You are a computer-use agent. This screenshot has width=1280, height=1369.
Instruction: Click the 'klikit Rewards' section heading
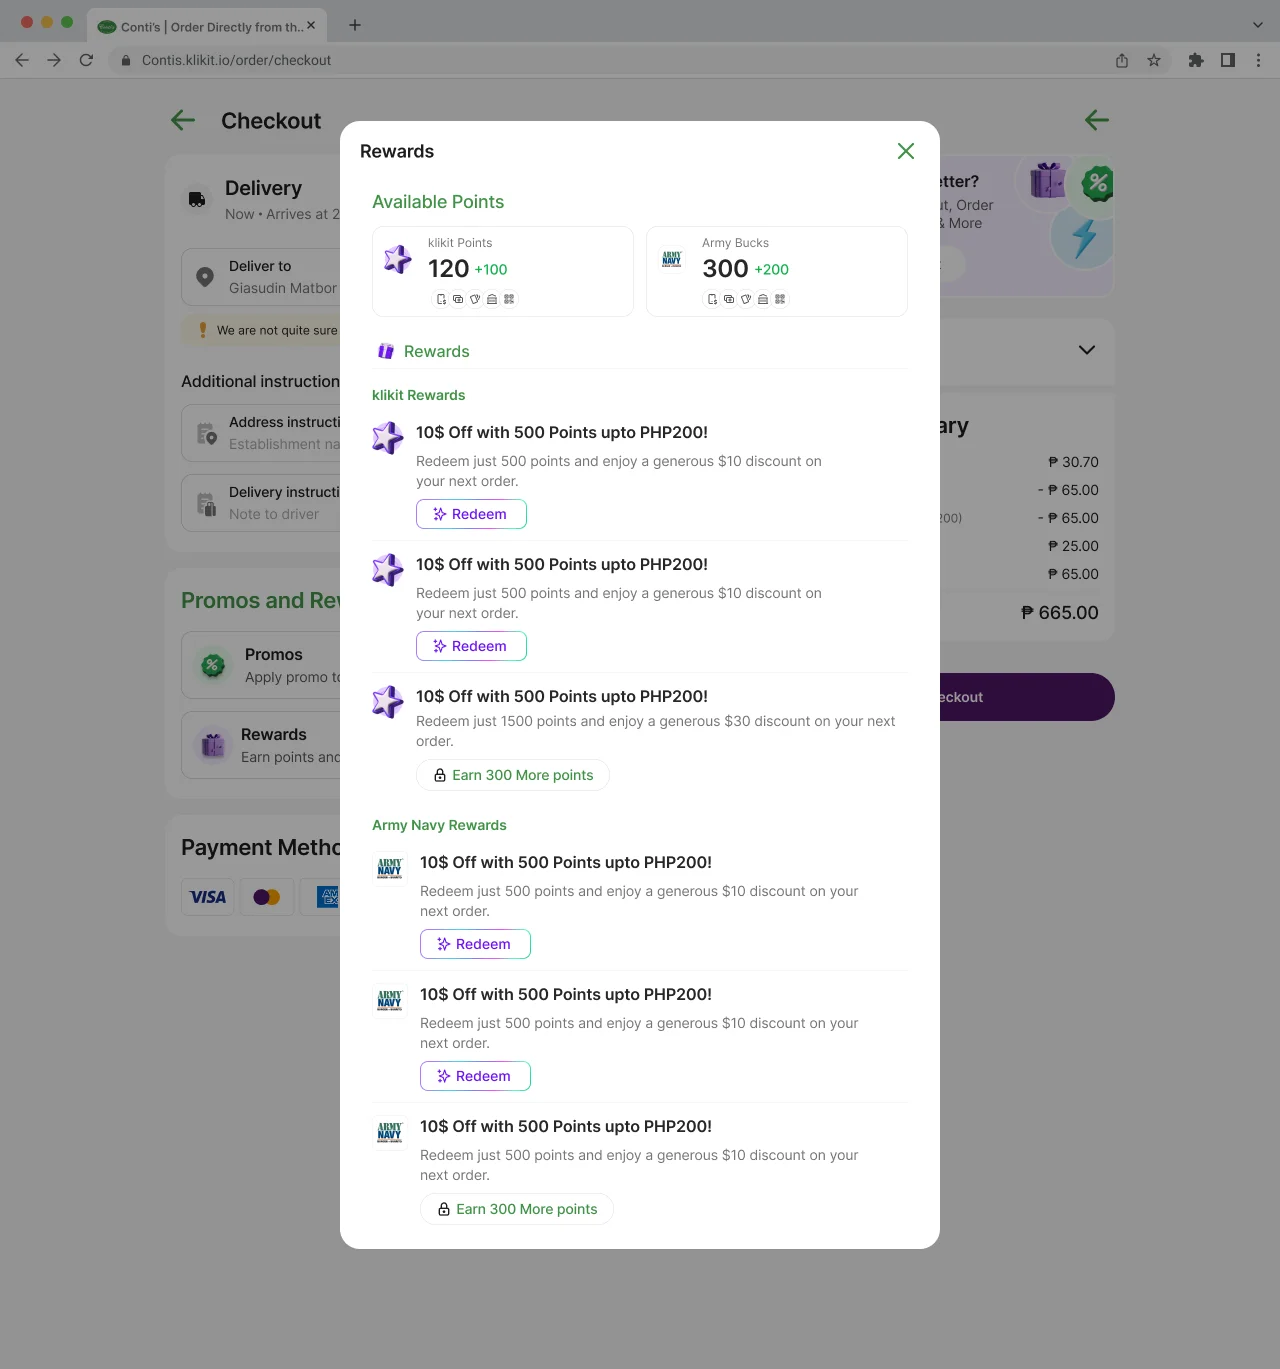(x=418, y=395)
